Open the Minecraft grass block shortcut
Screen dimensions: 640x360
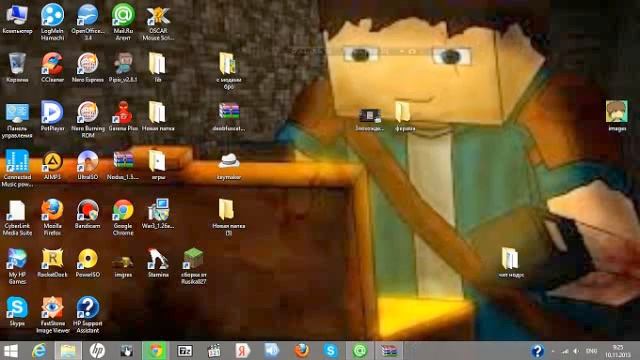(x=193, y=267)
